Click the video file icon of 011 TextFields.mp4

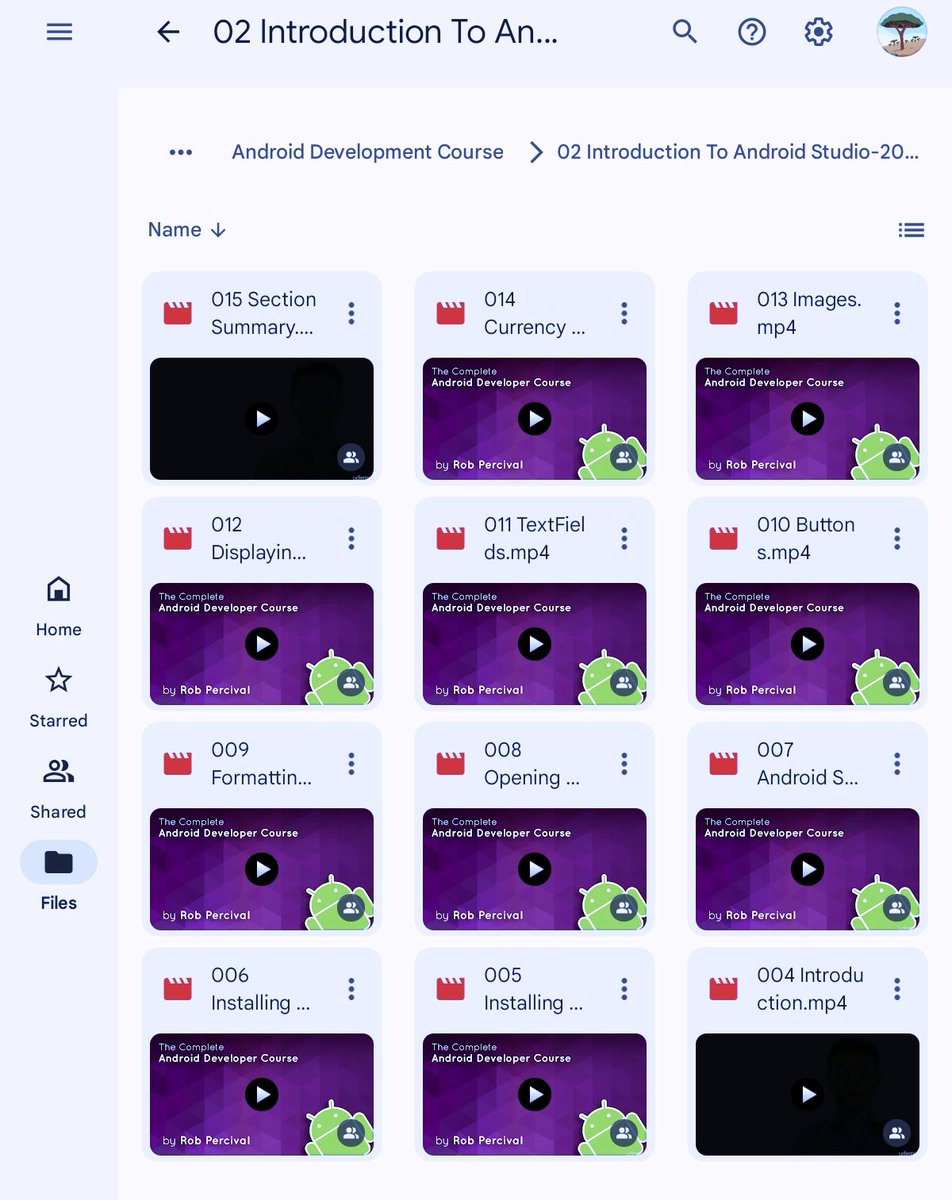click(451, 538)
